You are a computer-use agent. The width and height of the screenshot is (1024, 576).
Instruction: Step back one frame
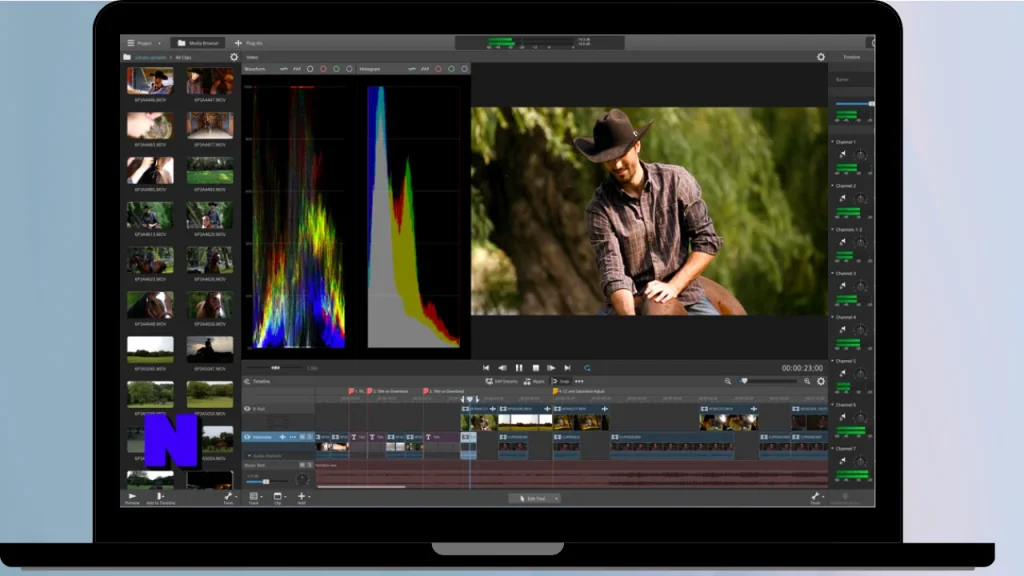pyautogui.click(x=502, y=368)
